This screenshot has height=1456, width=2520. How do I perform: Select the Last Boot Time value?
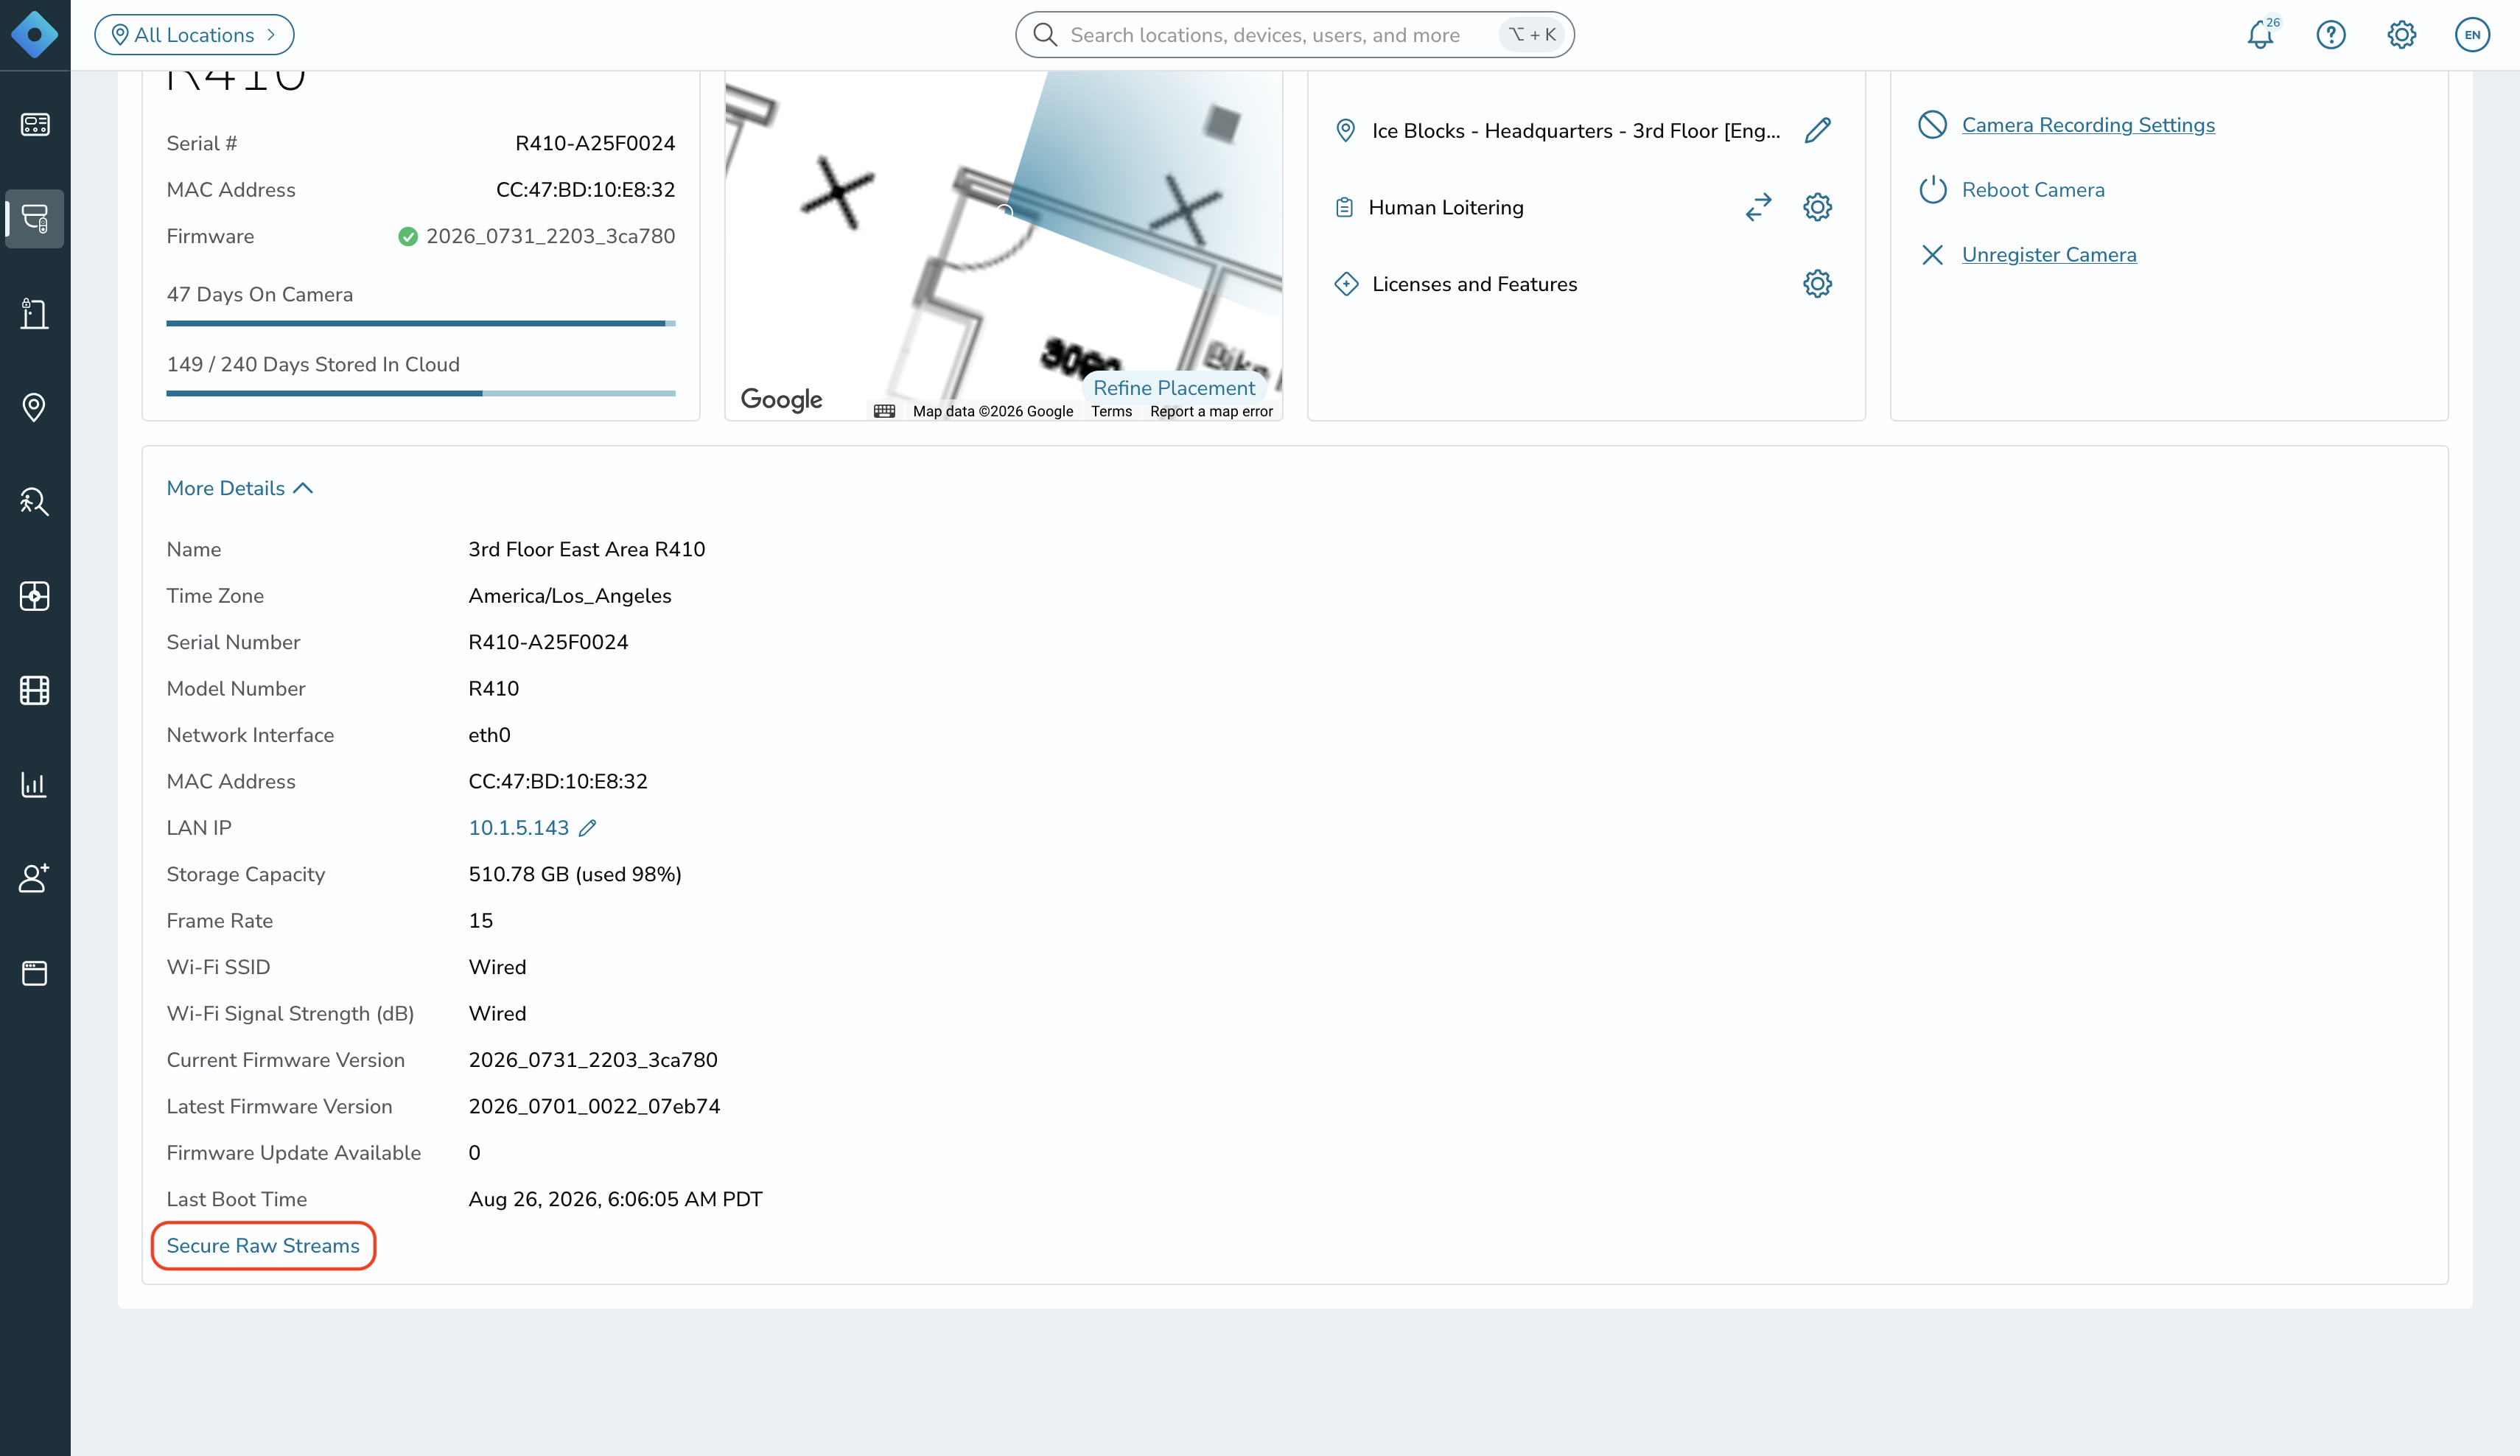pyautogui.click(x=615, y=1199)
